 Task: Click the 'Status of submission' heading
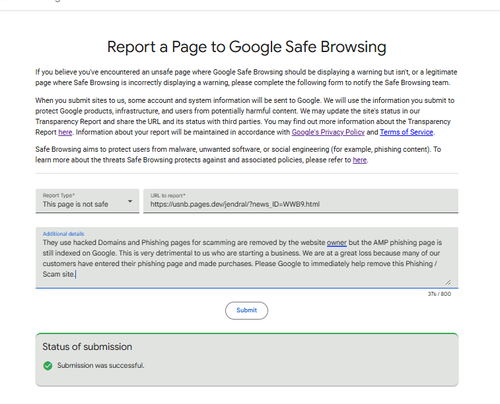87,347
